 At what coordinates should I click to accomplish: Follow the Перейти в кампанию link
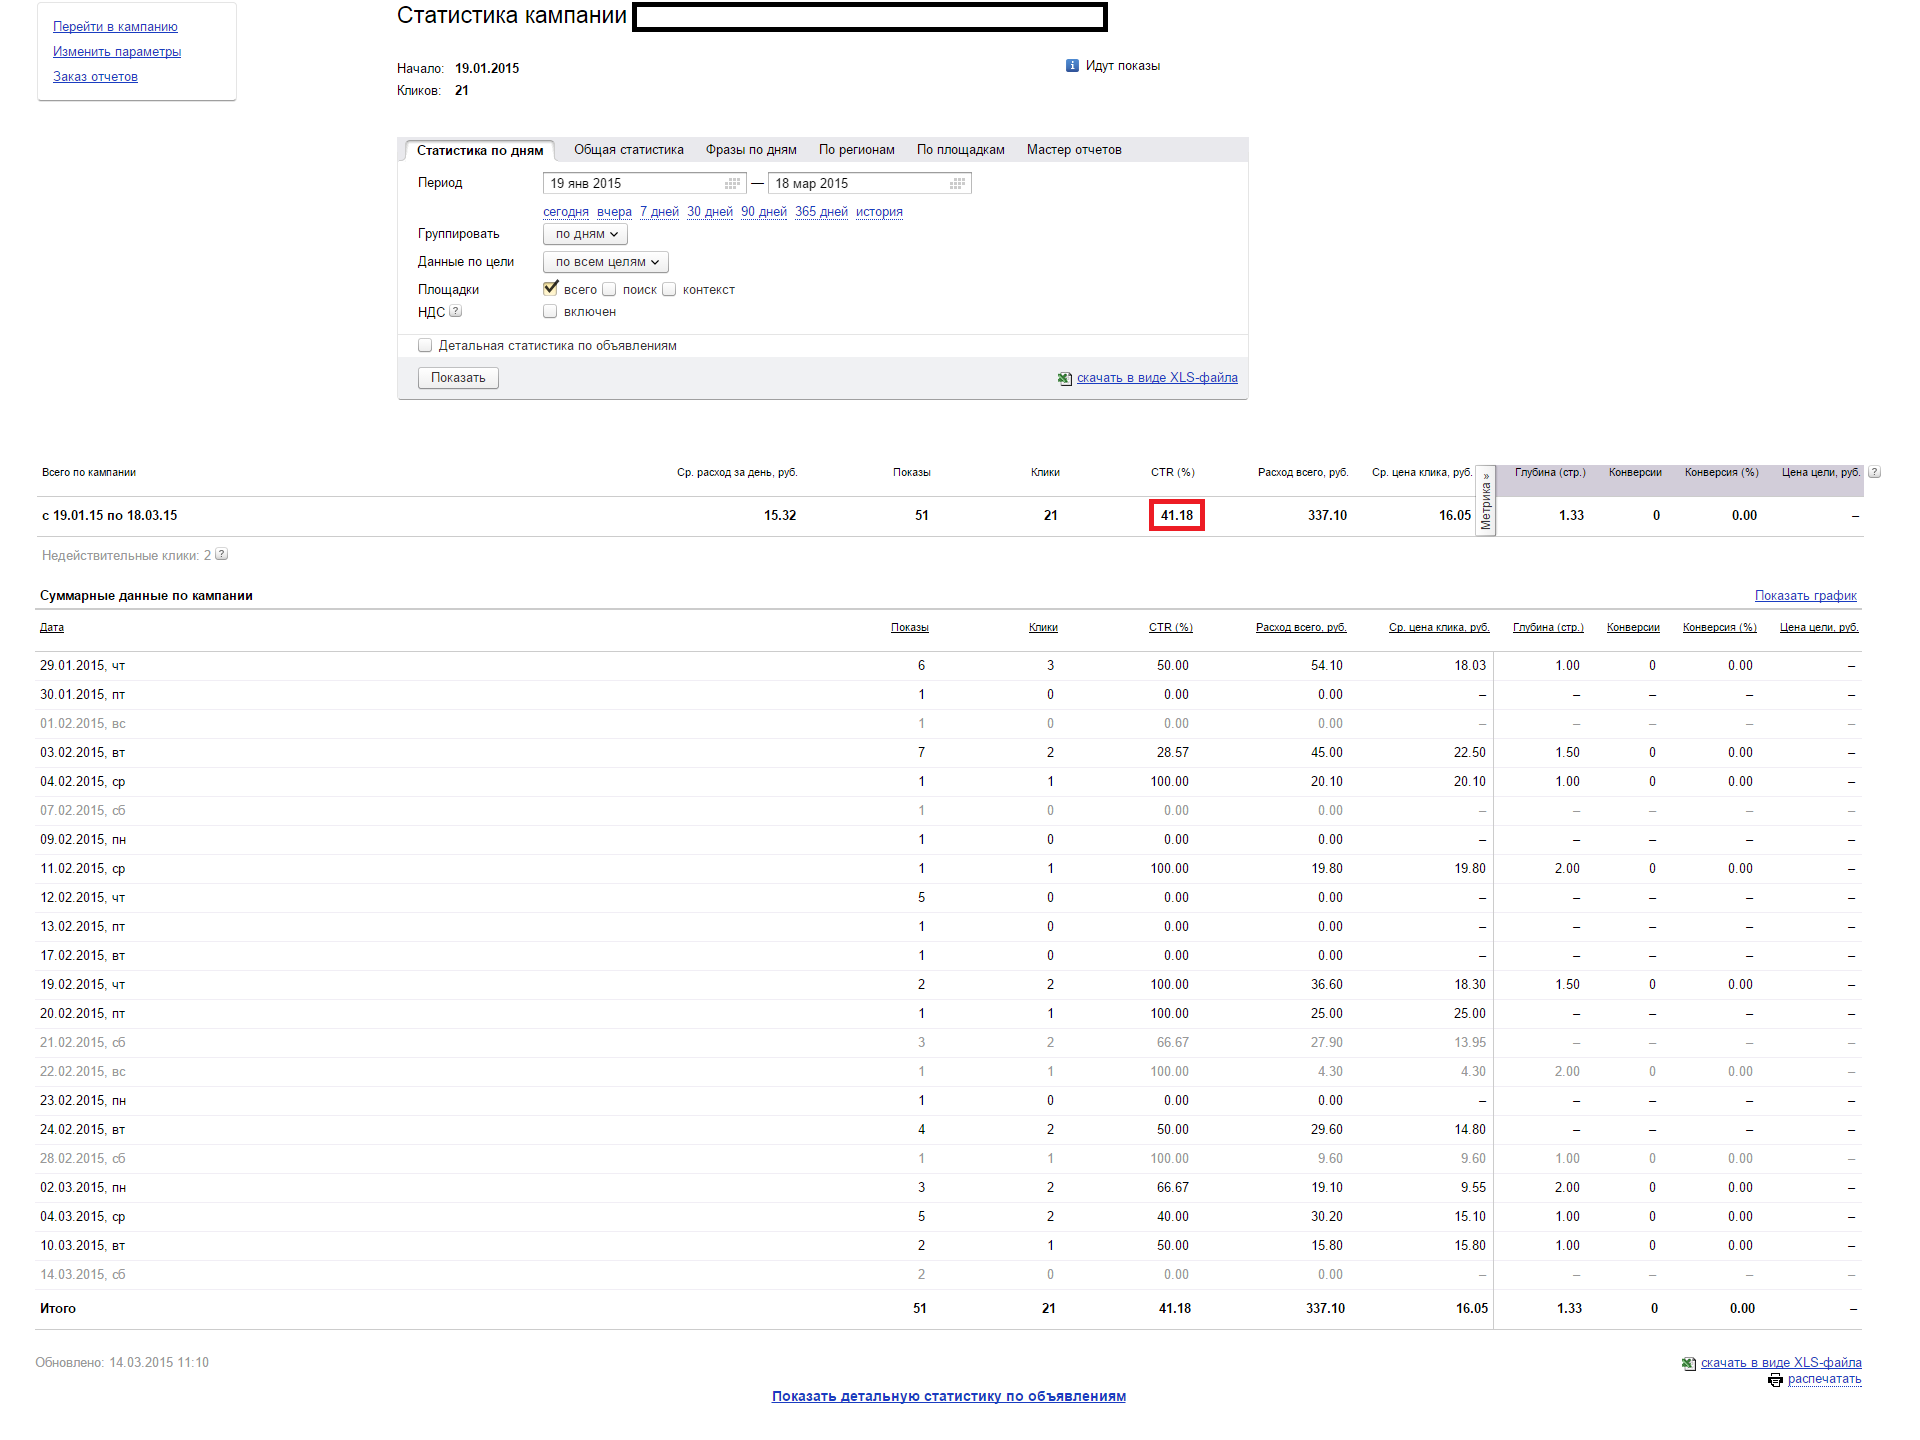[x=115, y=27]
